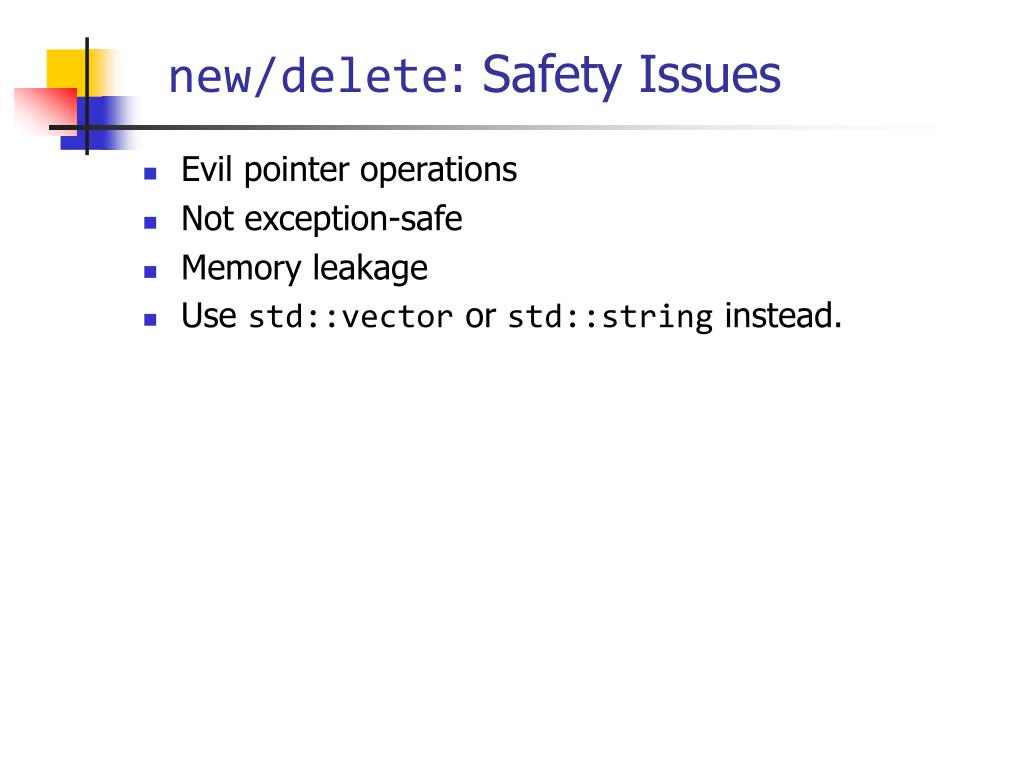The width and height of the screenshot is (1024, 768).
Task: Select the bullet before Use std::vector
Action: click(x=150, y=319)
